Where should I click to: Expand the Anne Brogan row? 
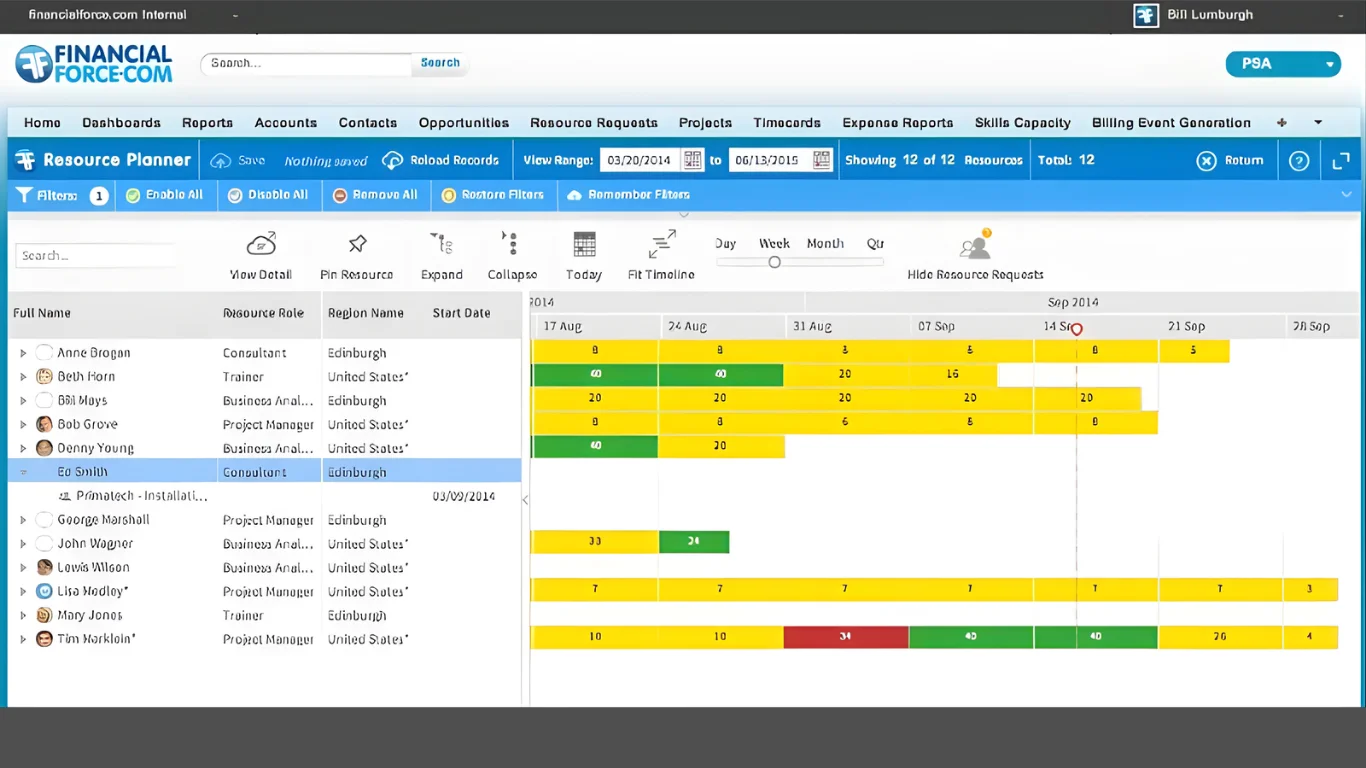(x=22, y=352)
